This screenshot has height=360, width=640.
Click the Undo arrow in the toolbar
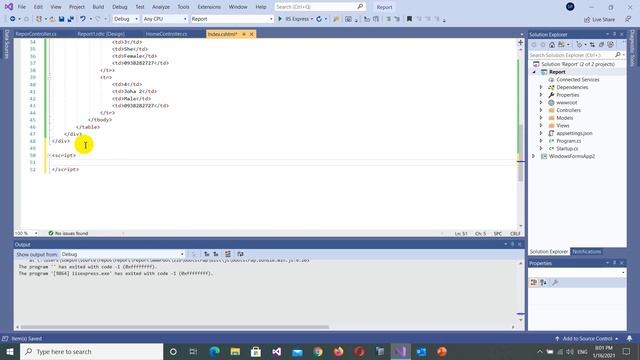tap(83, 19)
